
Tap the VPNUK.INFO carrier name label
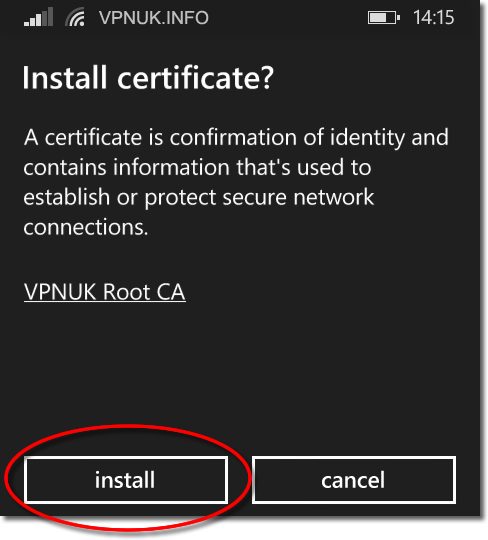pos(154,18)
